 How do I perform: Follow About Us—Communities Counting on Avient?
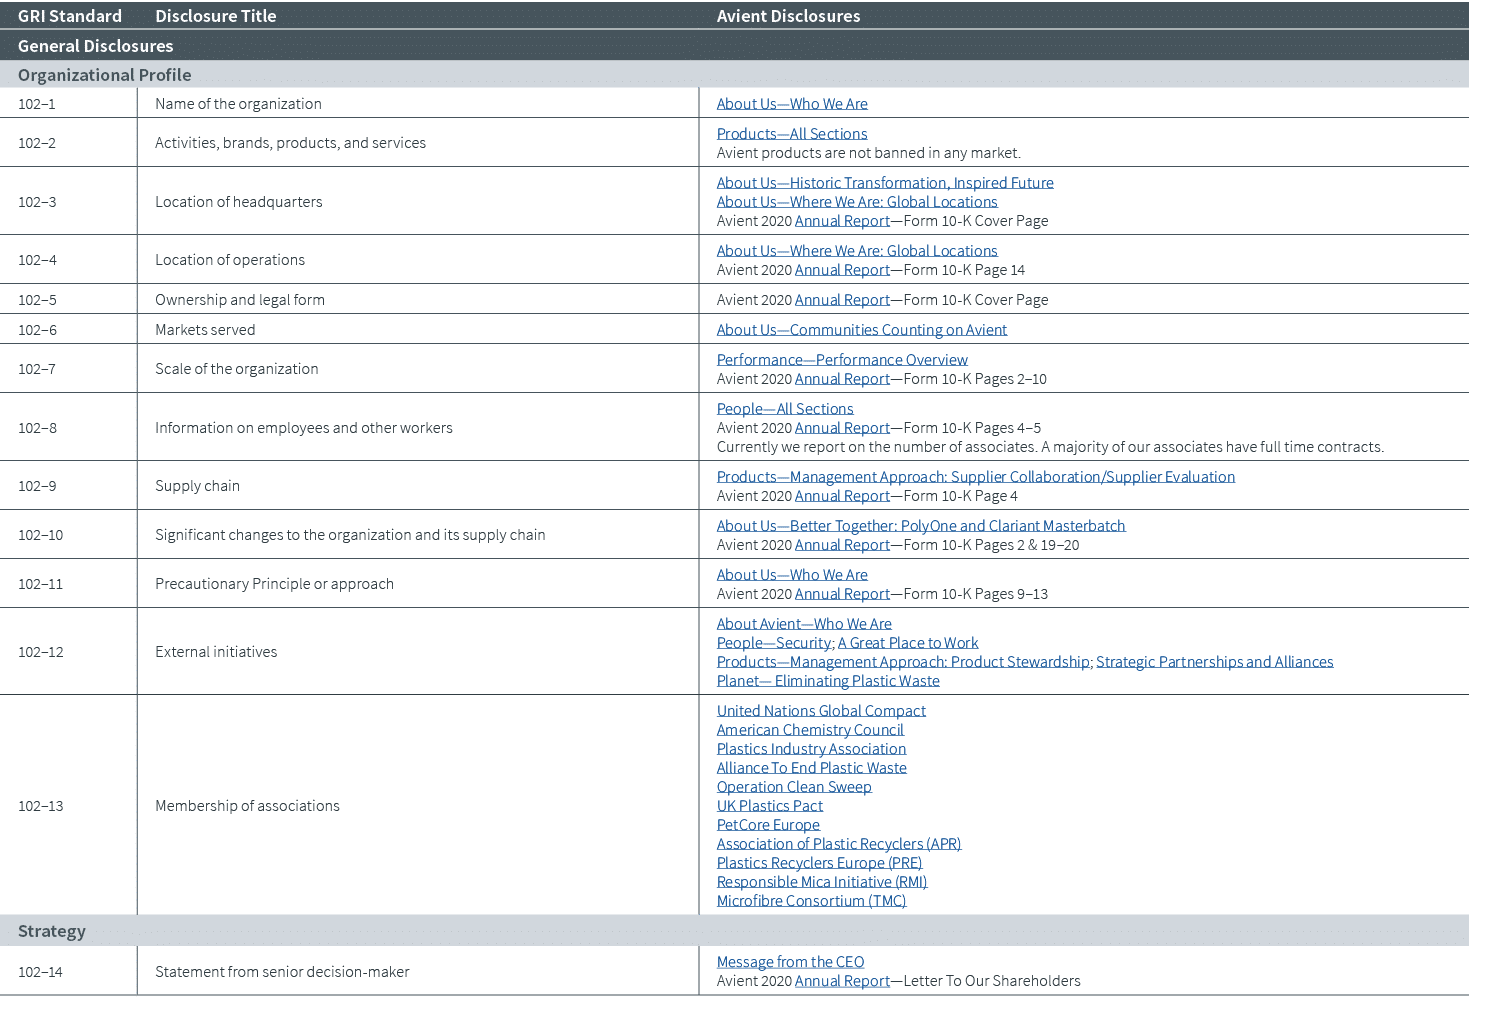click(861, 329)
